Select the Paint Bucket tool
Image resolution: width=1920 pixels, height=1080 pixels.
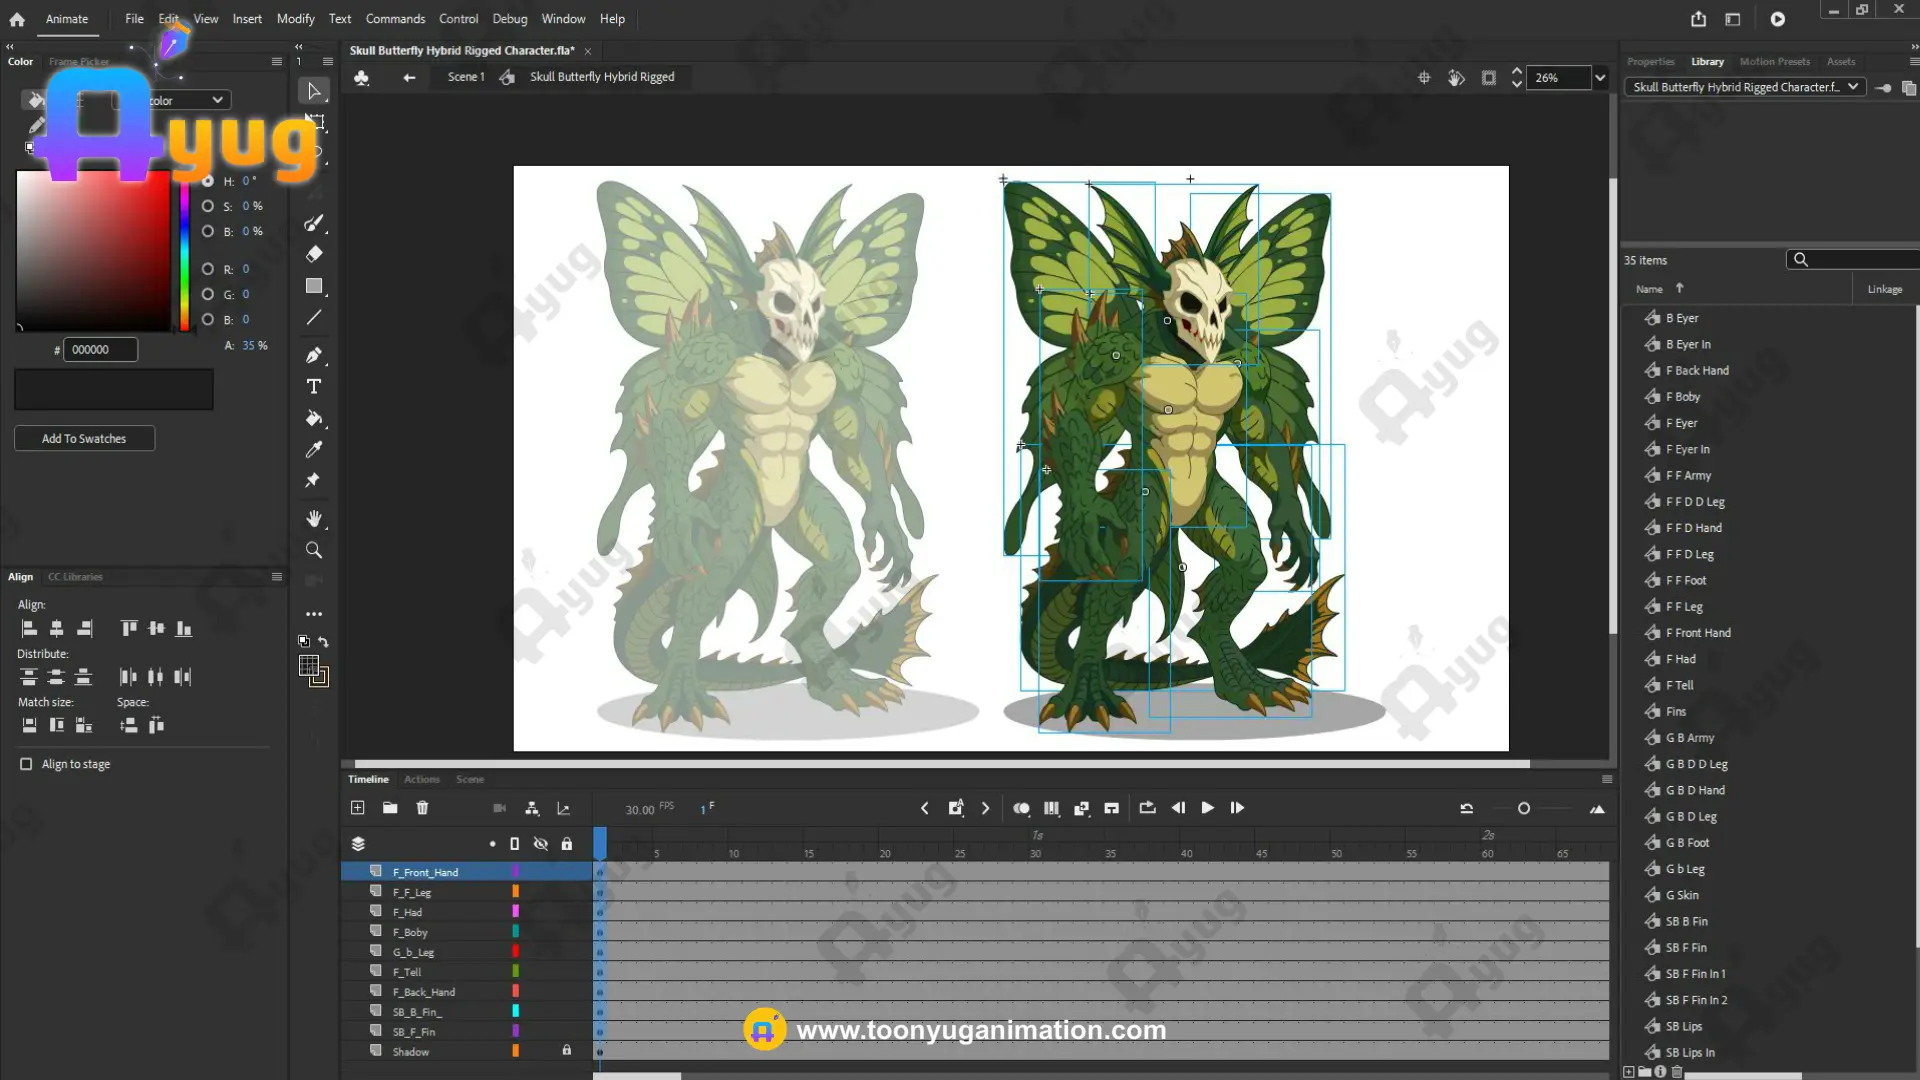[314, 418]
